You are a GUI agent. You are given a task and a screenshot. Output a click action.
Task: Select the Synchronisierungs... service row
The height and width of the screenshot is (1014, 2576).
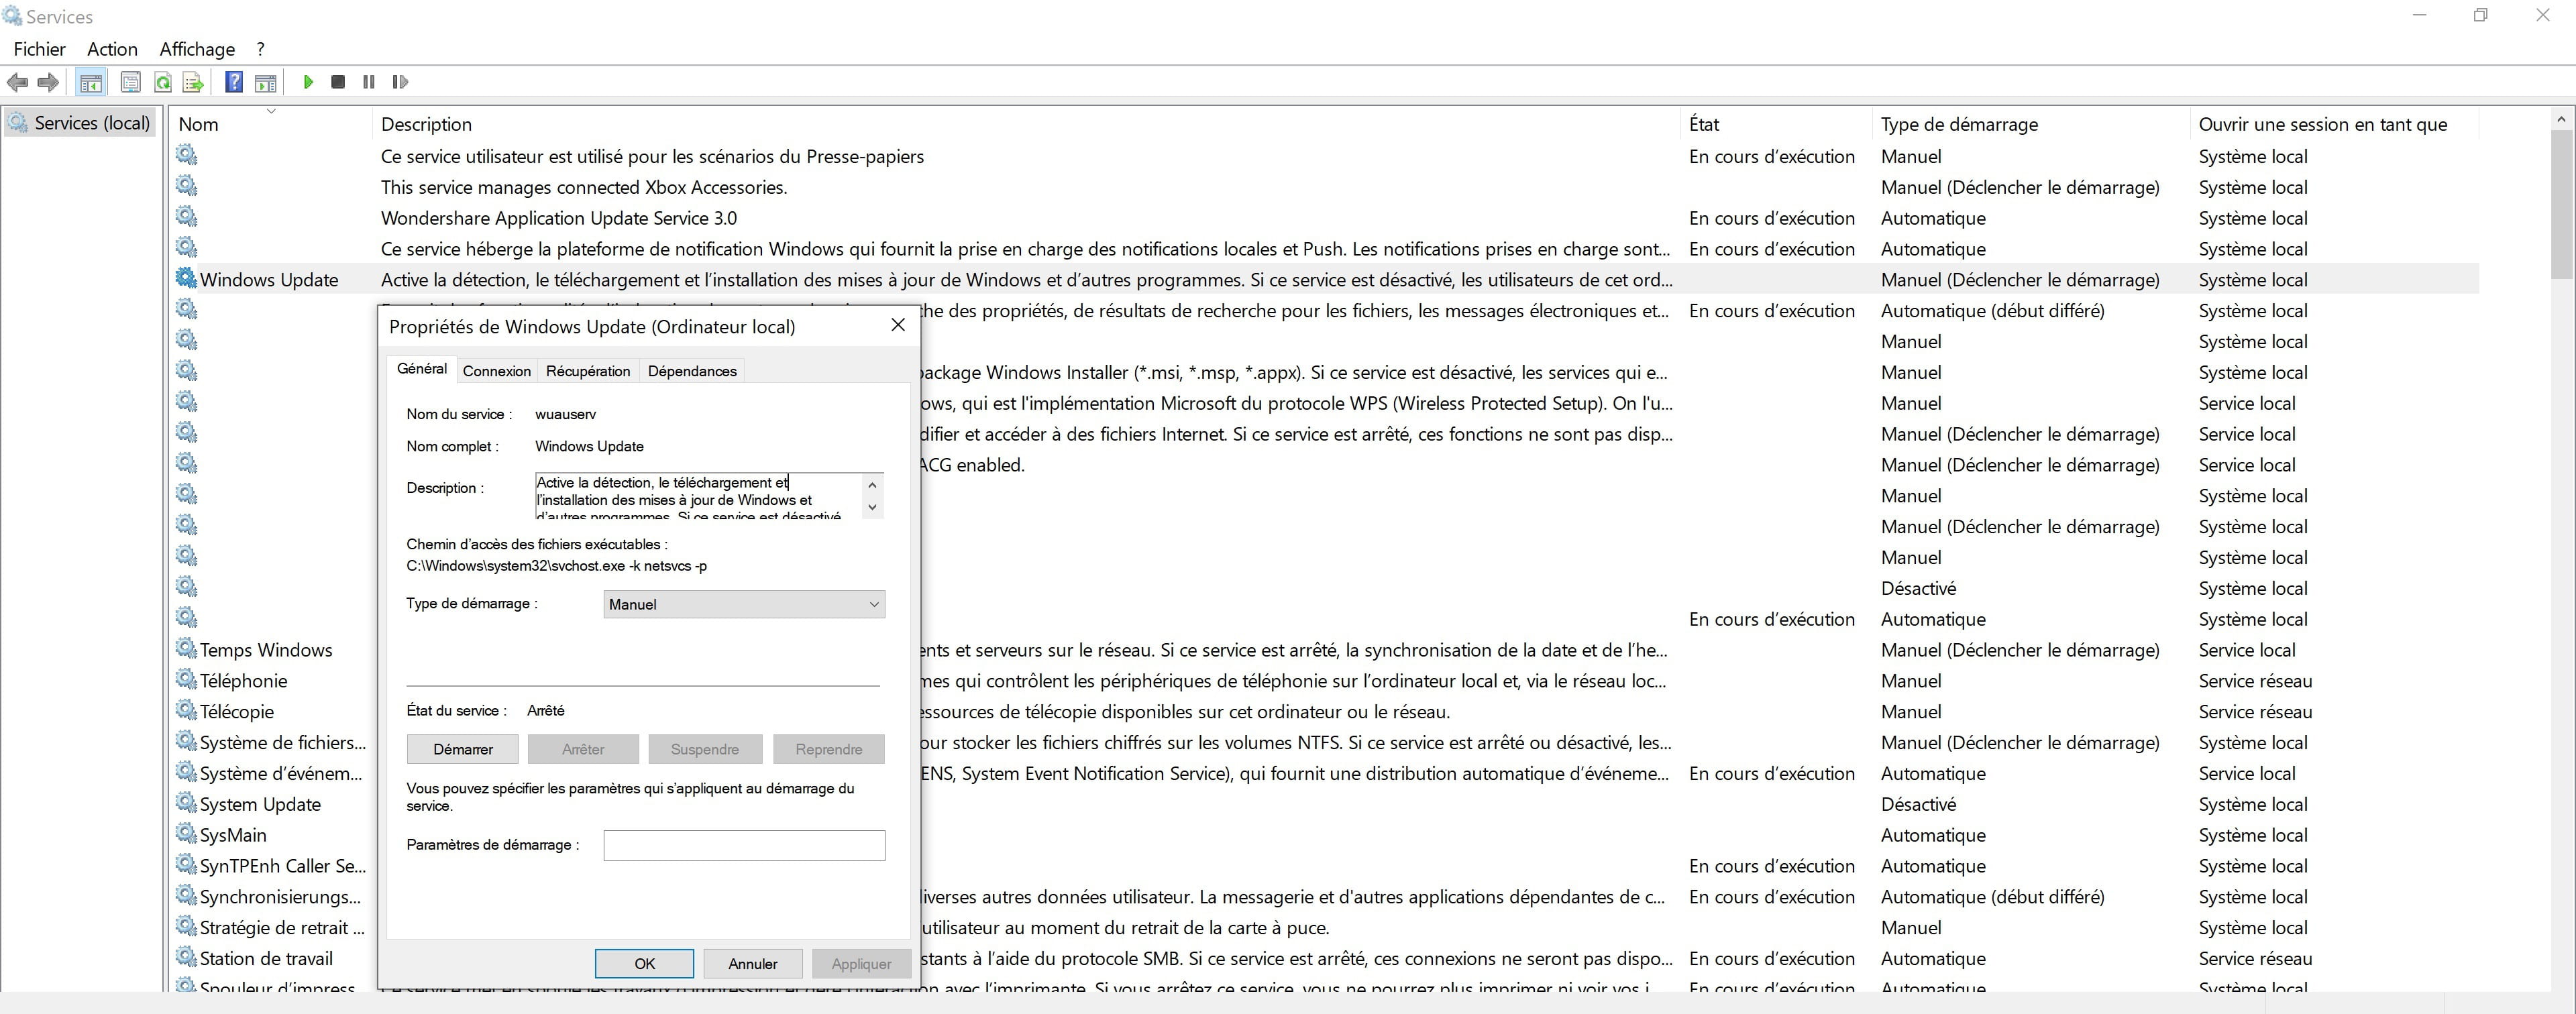pos(281,897)
